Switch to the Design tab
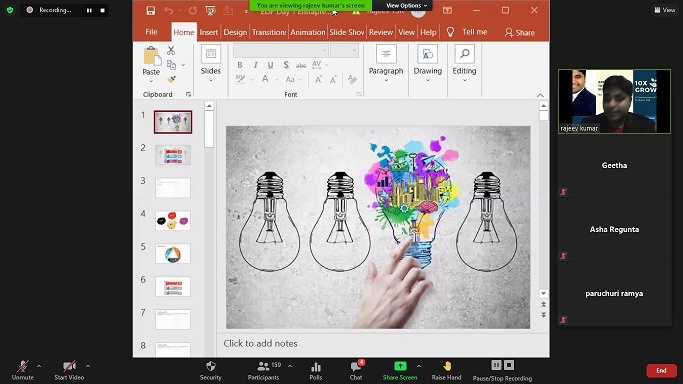Image resolution: width=683 pixels, height=384 pixels. coord(235,32)
